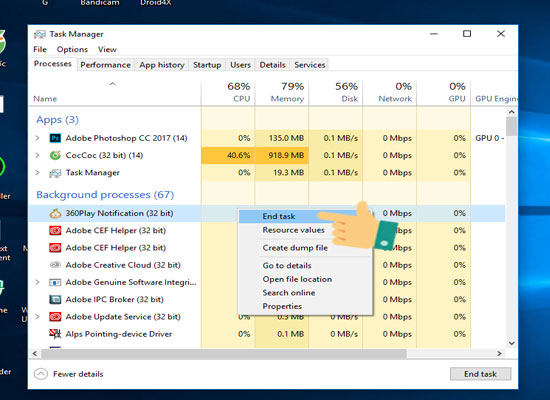Screen dimensions: 550x400
Task: Select the Alps Pointing-device Driver row
Action: pyautogui.click(x=267, y=334)
